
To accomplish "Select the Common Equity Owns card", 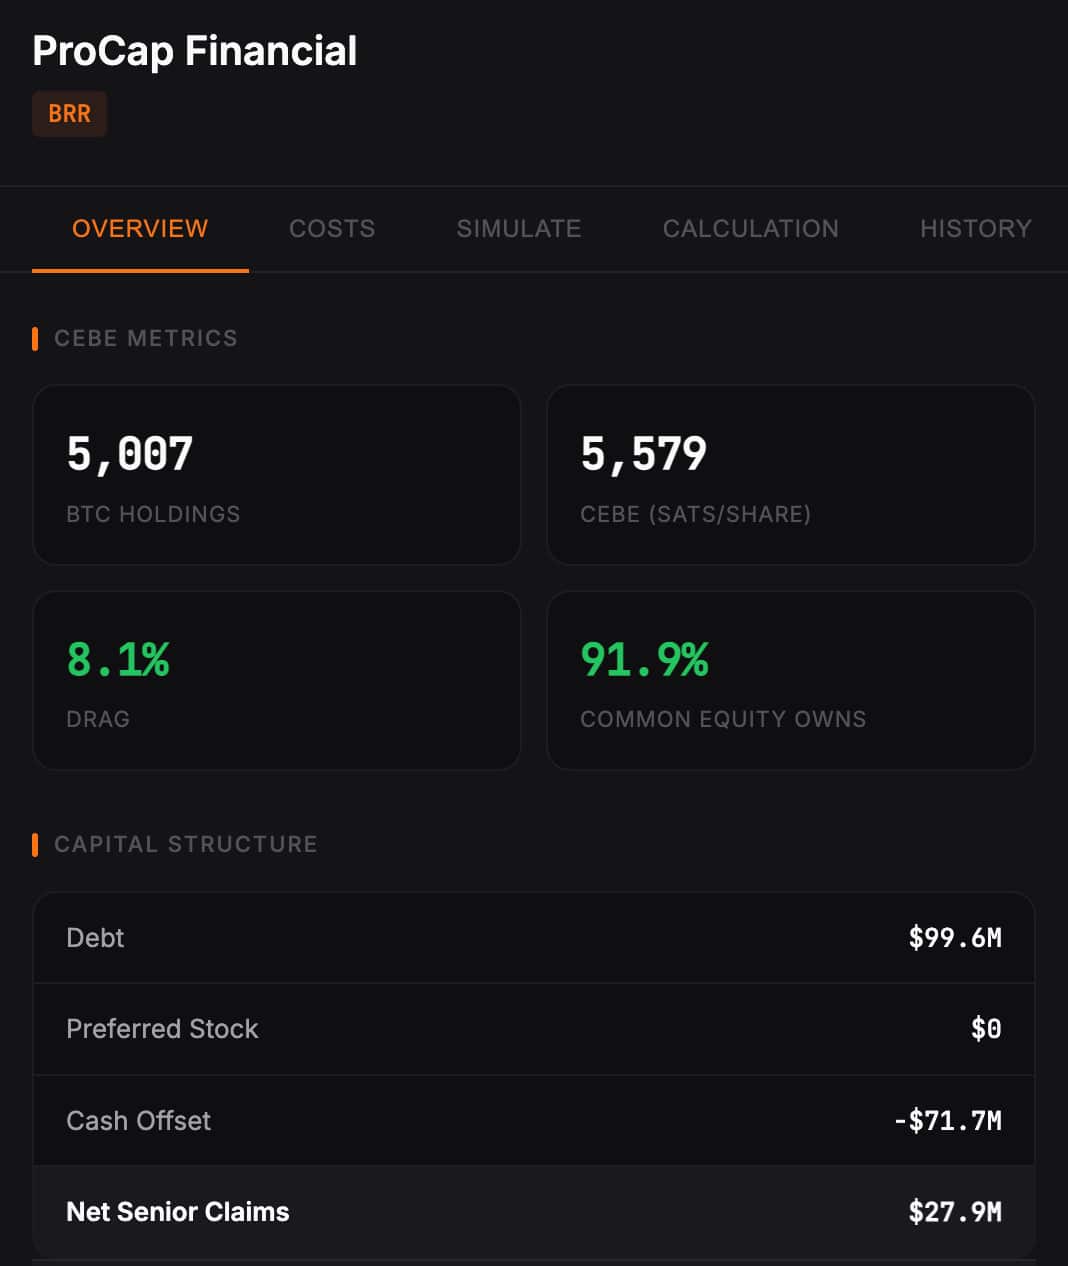I will click(791, 681).
